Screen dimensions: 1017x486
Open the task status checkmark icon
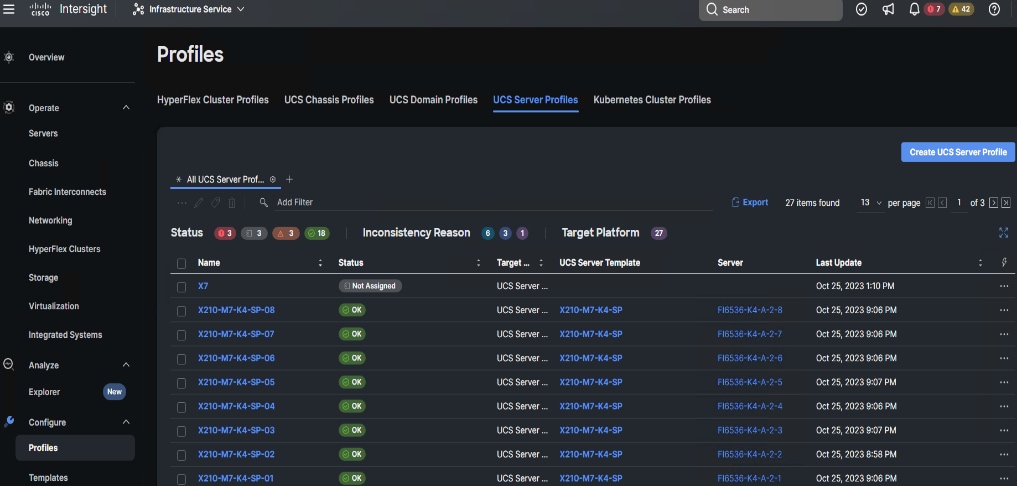pyautogui.click(x=861, y=10)
